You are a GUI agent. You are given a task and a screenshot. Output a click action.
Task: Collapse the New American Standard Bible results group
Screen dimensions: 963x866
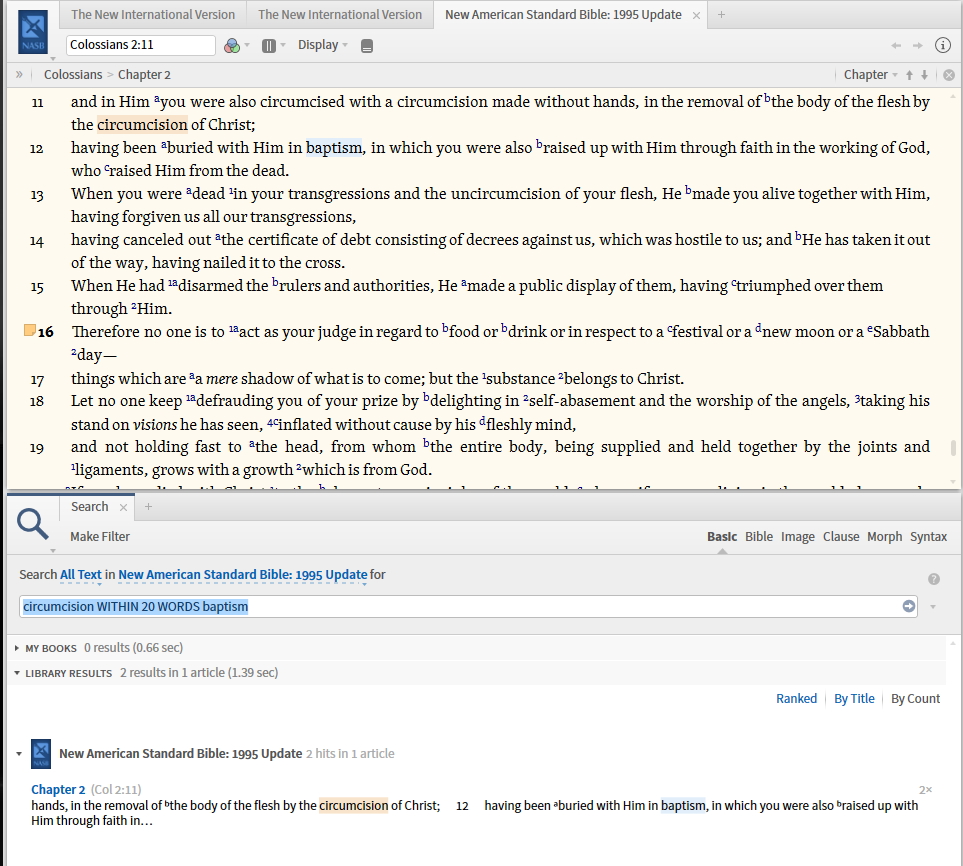19,754
